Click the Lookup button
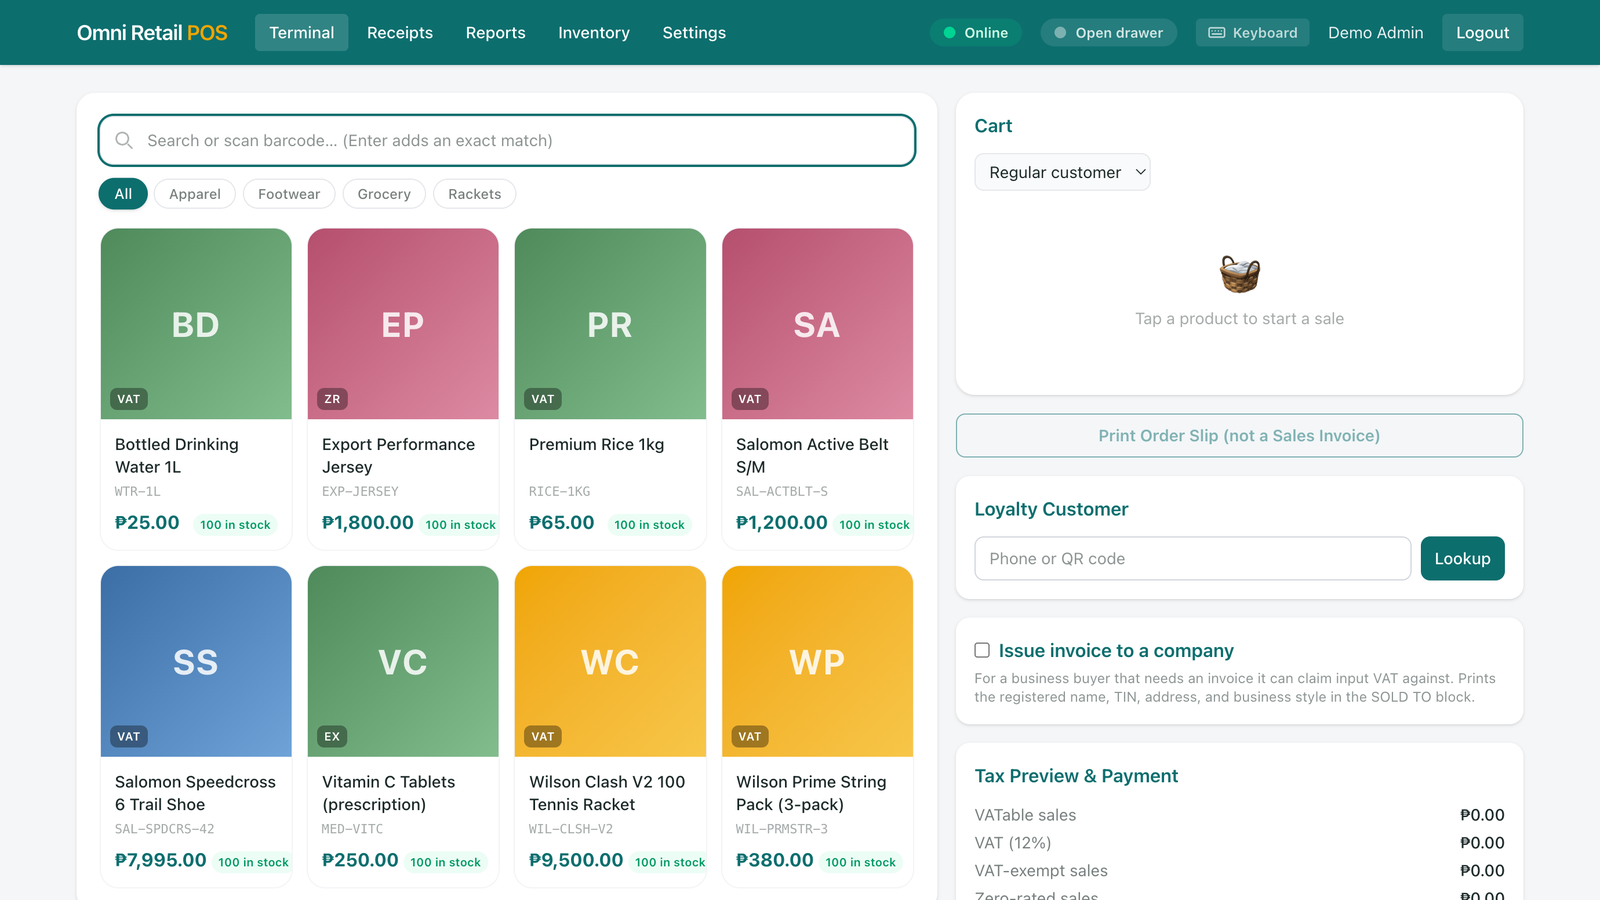The image size is (1600, 900). (1462, 559)
